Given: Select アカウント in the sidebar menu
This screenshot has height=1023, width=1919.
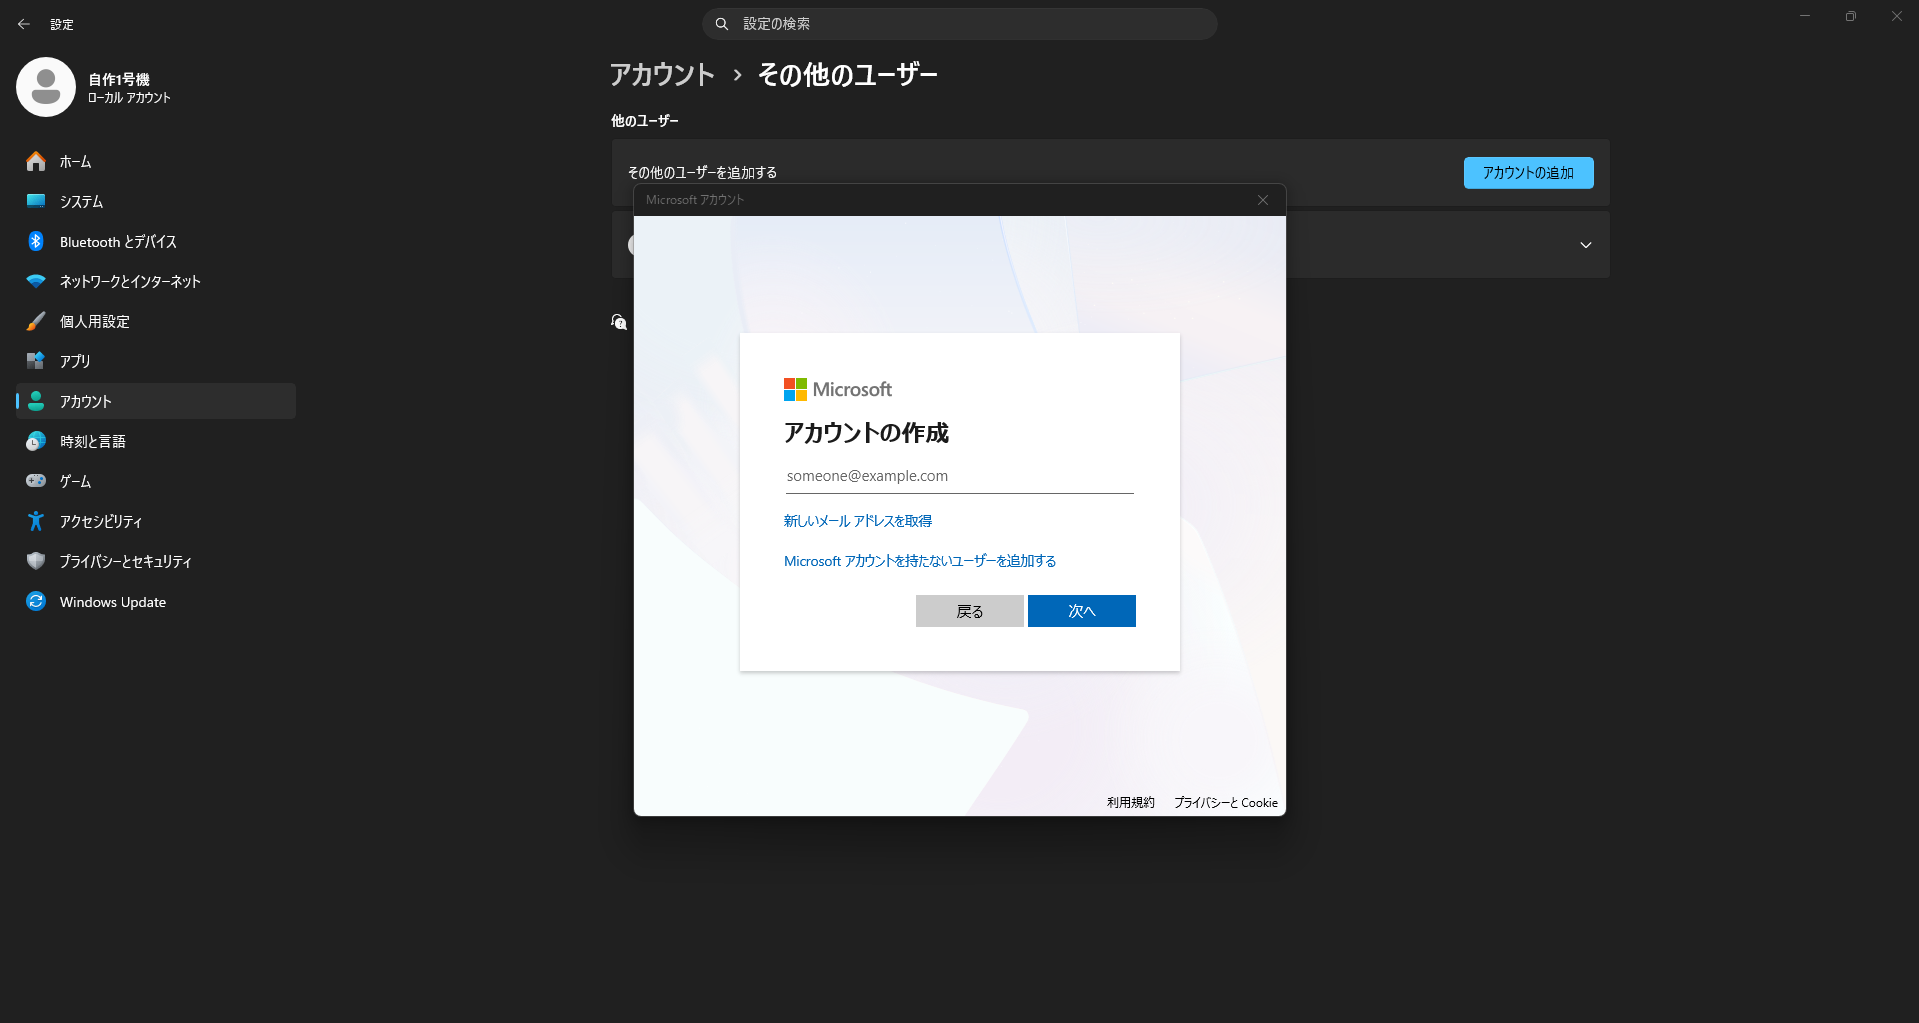Looking at the screenshot, I should tap(156, 401).
